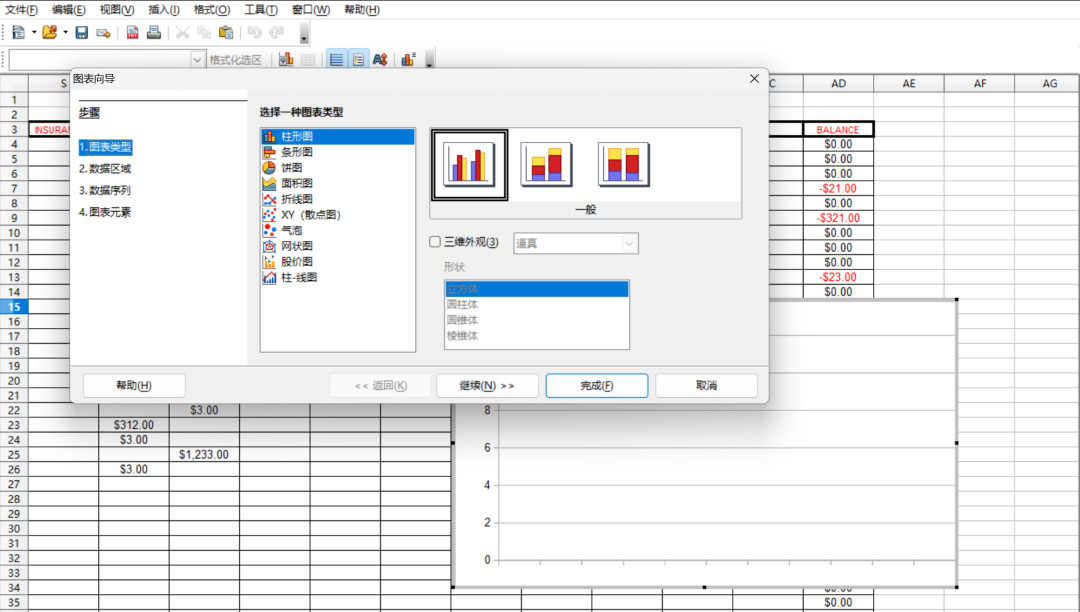
Task: Click the 取消 button
Action: click(x=706, y=386)
